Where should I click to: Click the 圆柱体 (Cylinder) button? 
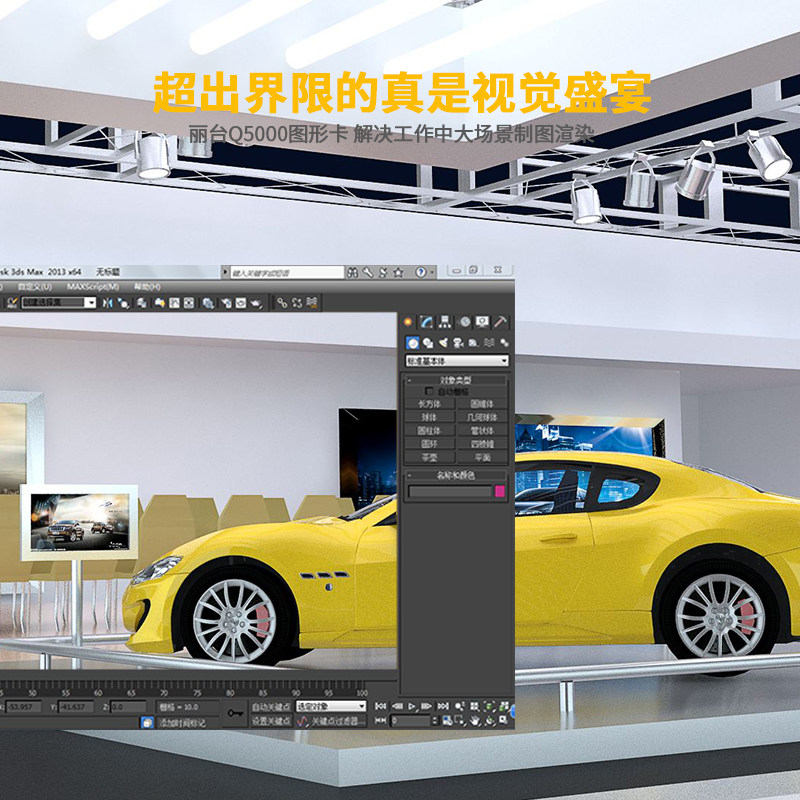click(429, 431)
